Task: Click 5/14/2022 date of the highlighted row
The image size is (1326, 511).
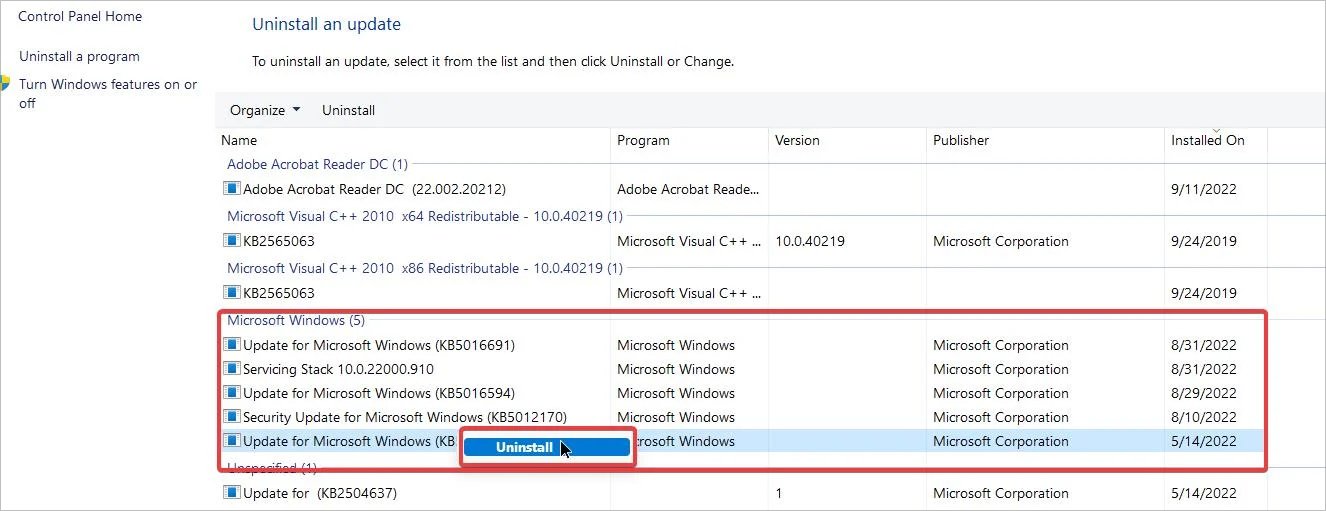Action: (x=1204, y=441)
